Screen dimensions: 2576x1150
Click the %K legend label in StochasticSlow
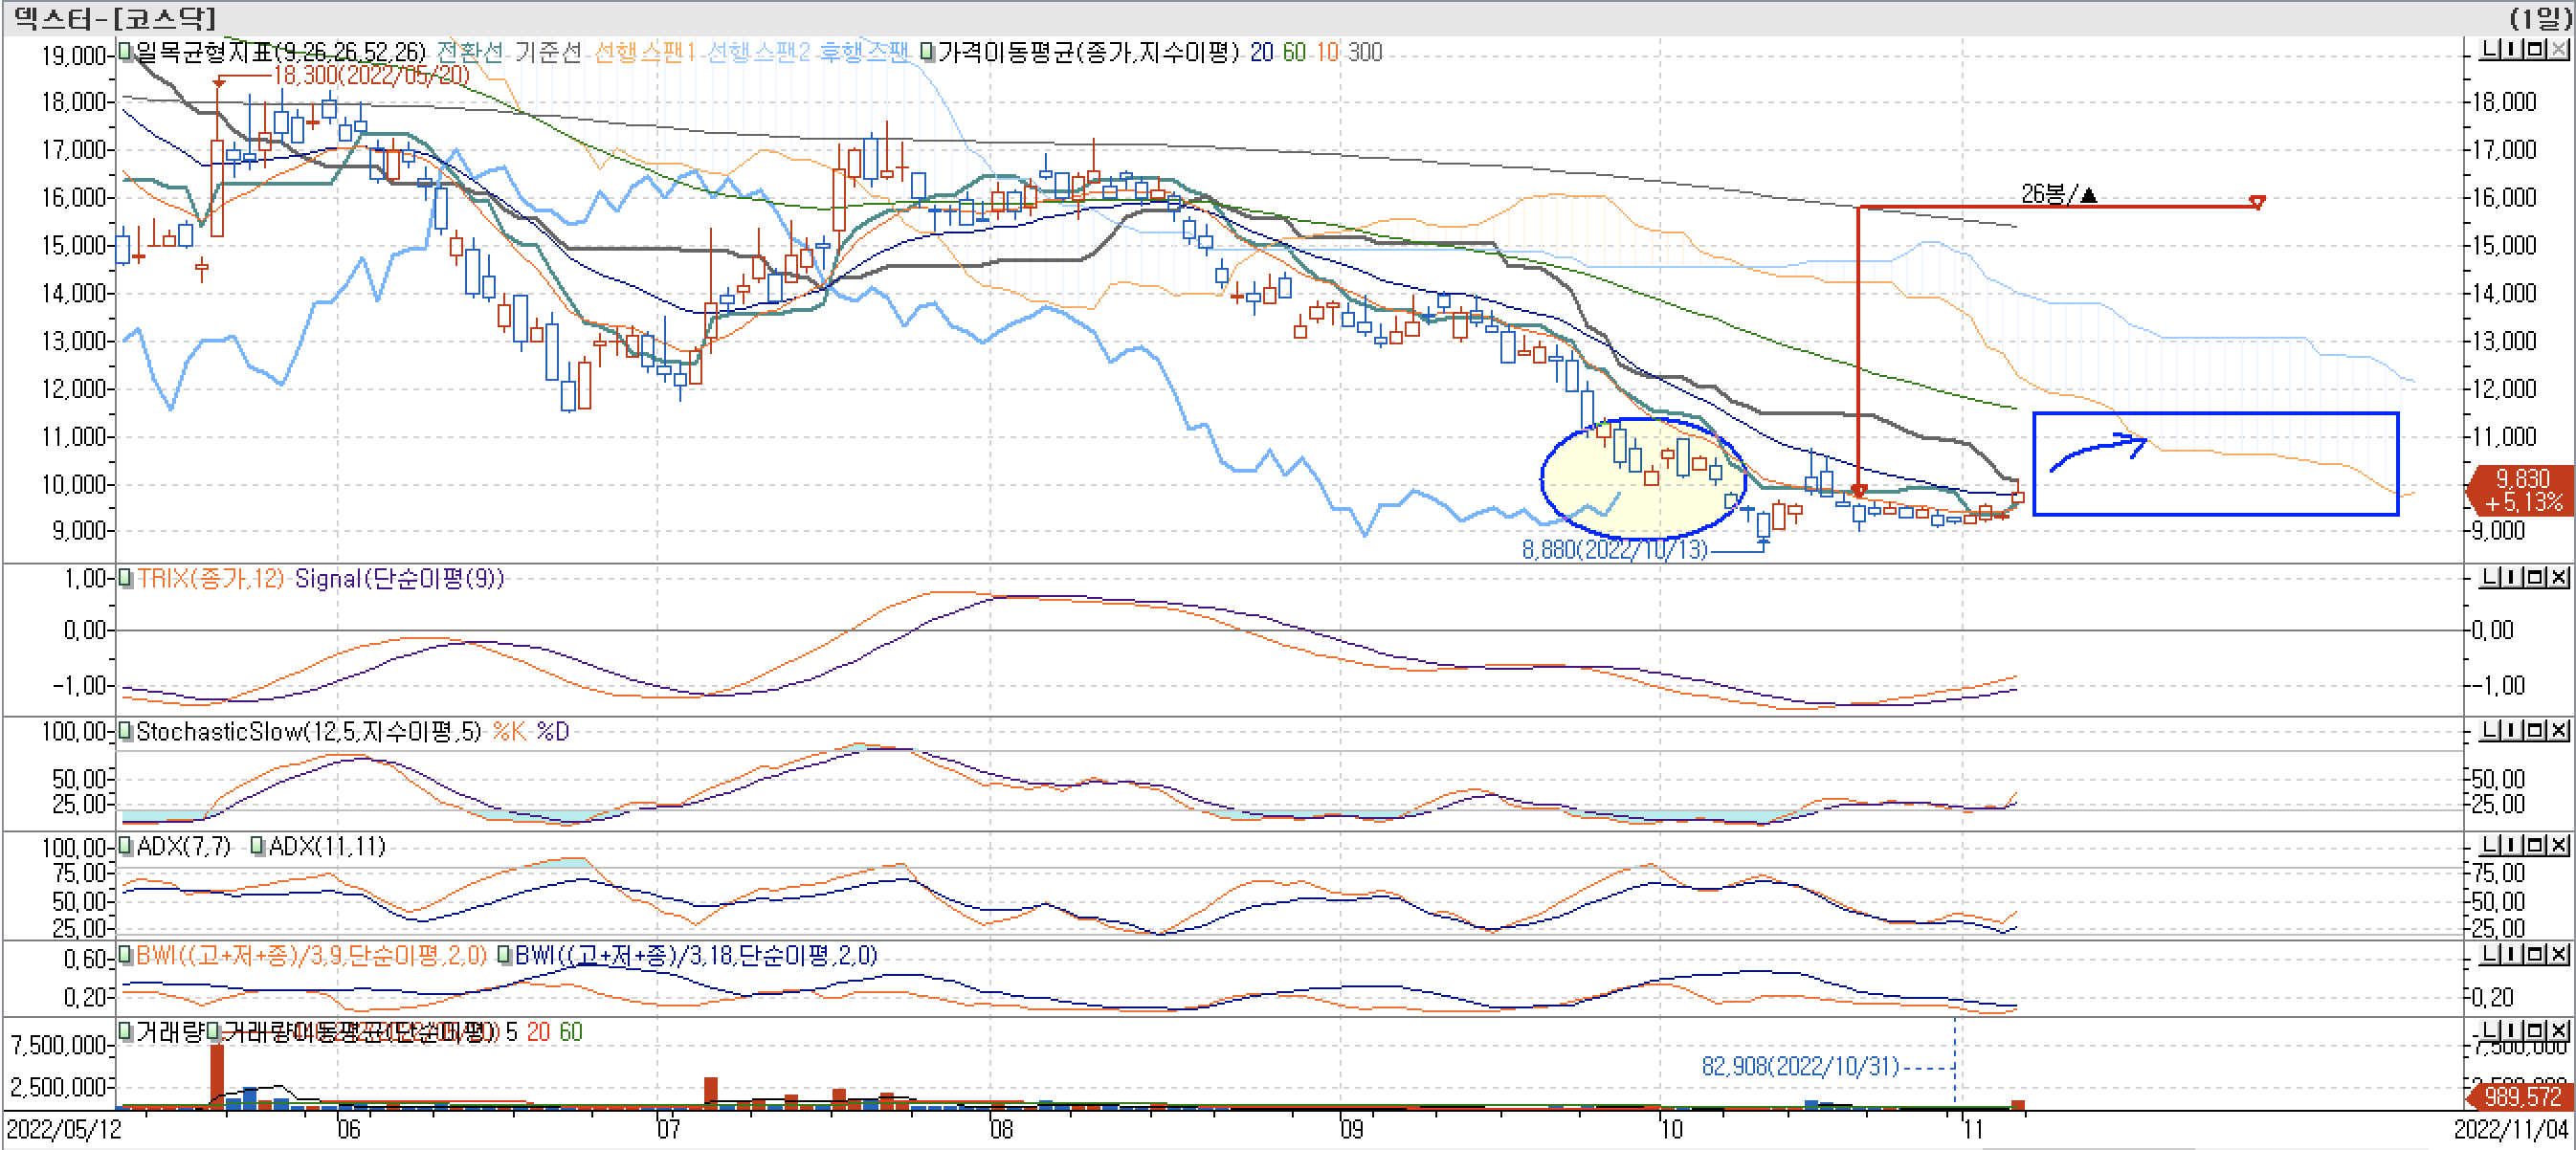pos(509,732)
